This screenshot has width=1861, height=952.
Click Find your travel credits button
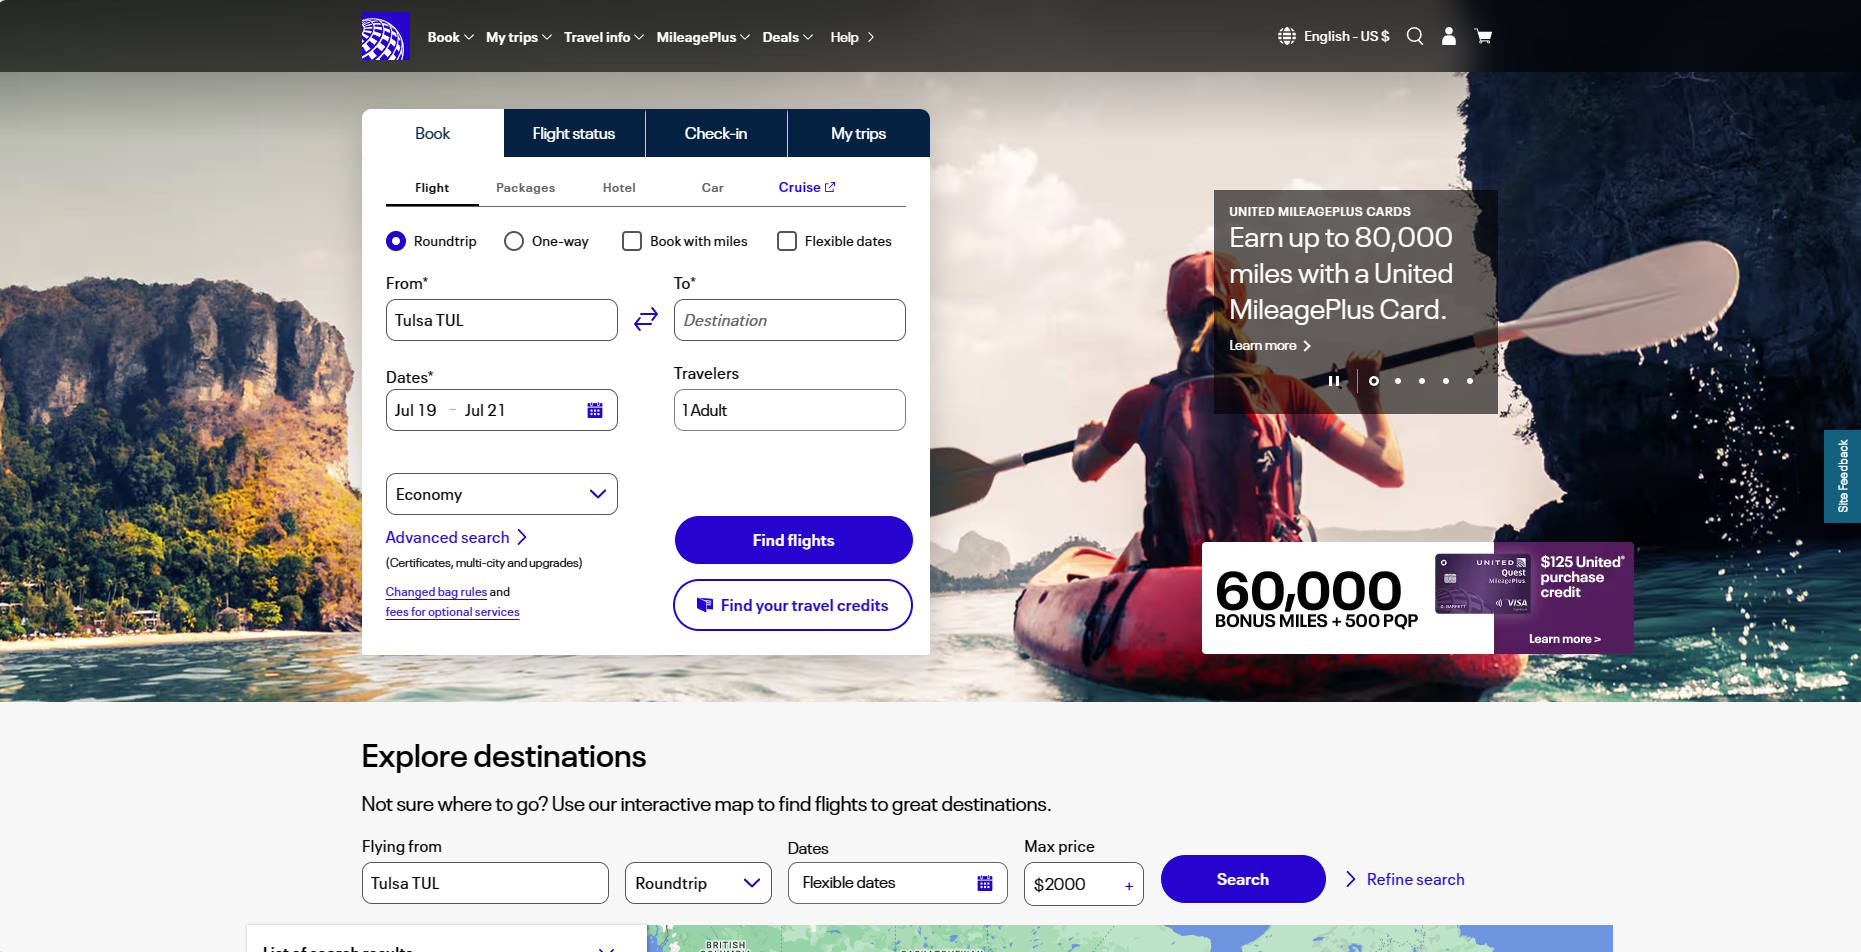click(793, 605)
